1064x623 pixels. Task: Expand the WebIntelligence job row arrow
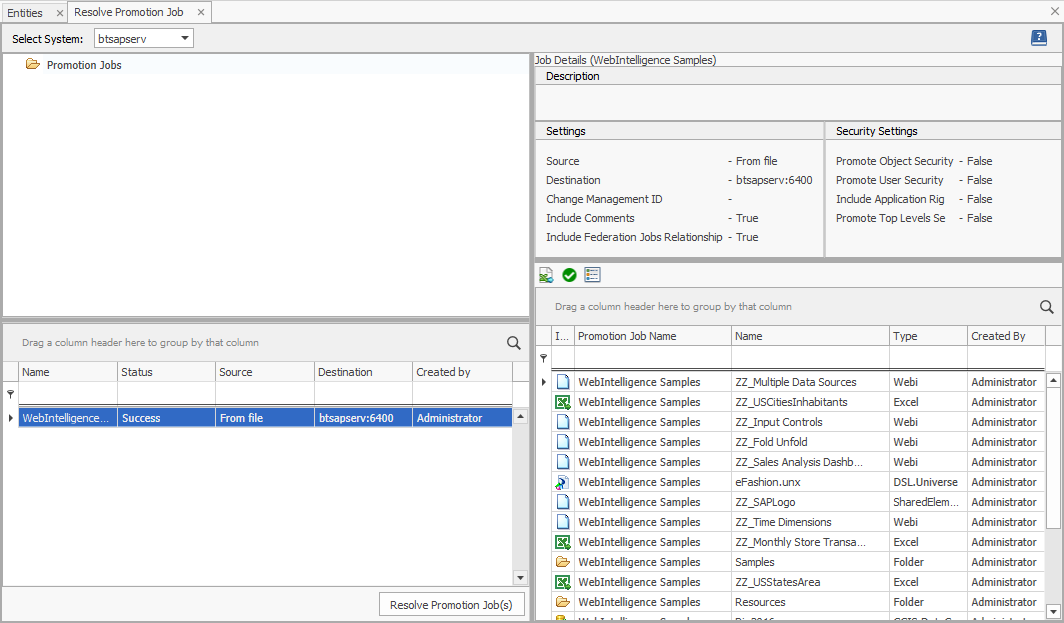(10, 418)
